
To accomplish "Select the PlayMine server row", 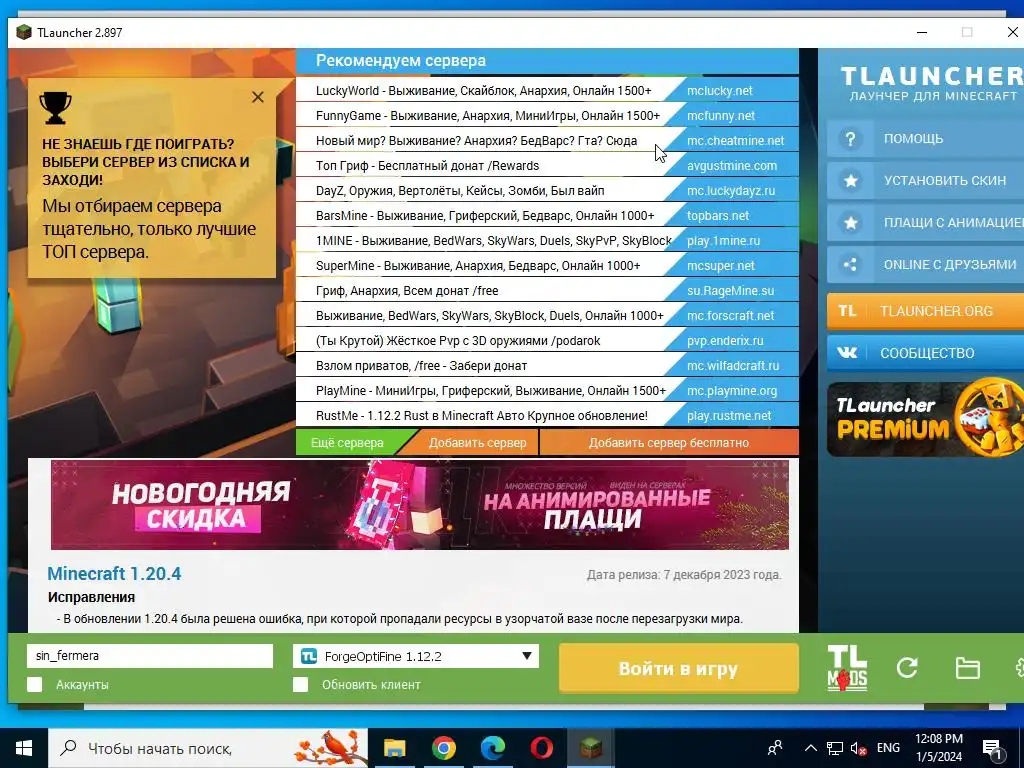I will click(x=547, y=391).
